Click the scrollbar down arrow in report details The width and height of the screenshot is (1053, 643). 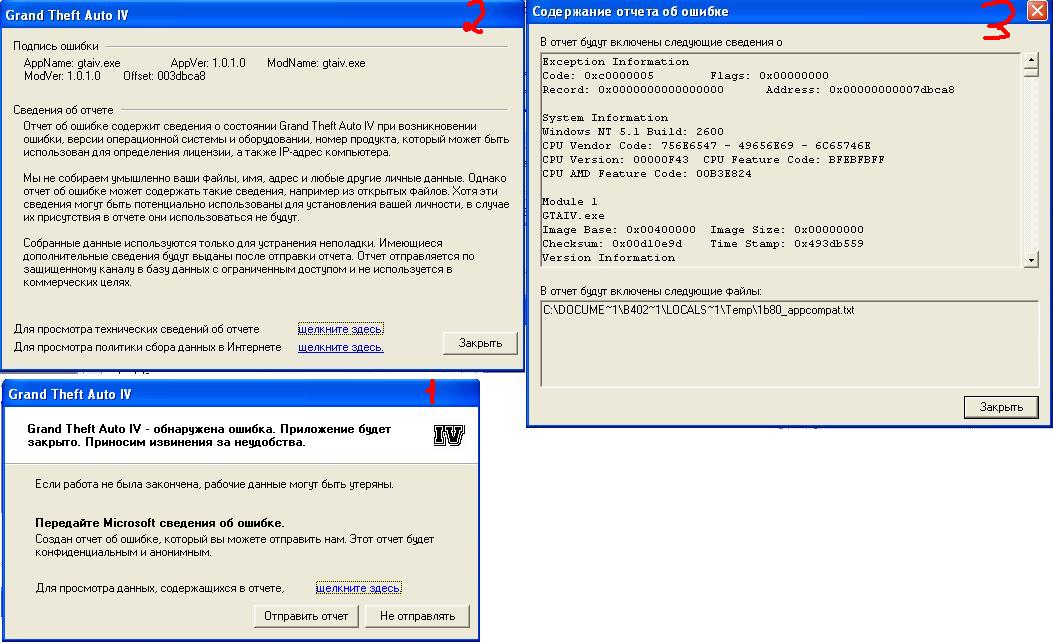[x=1032, y=260]
